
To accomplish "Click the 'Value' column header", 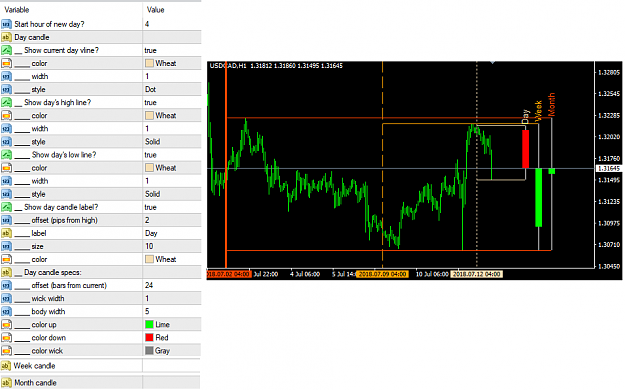I will tap(155, 10).
